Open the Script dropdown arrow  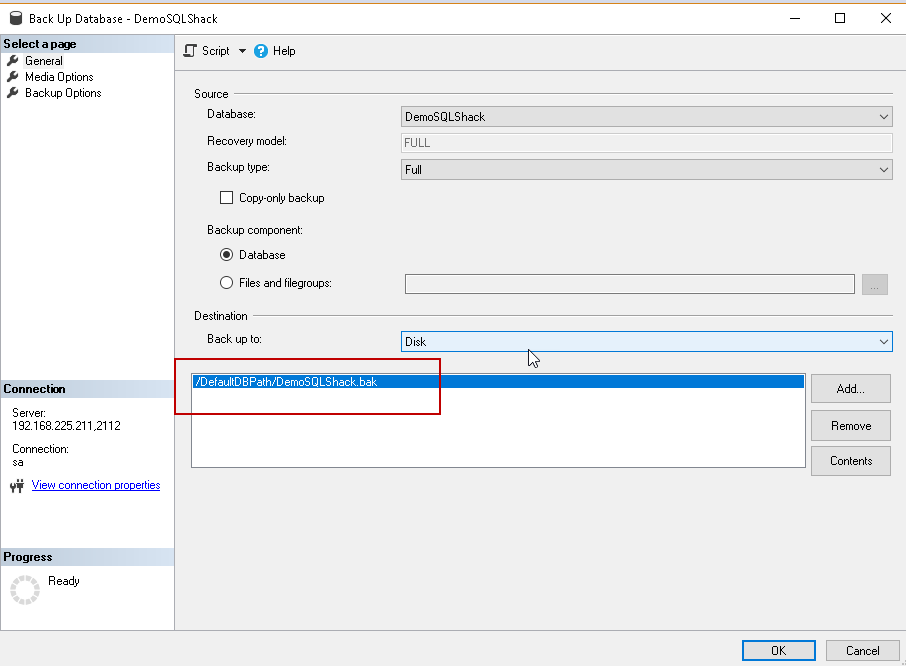coord(243,51)
